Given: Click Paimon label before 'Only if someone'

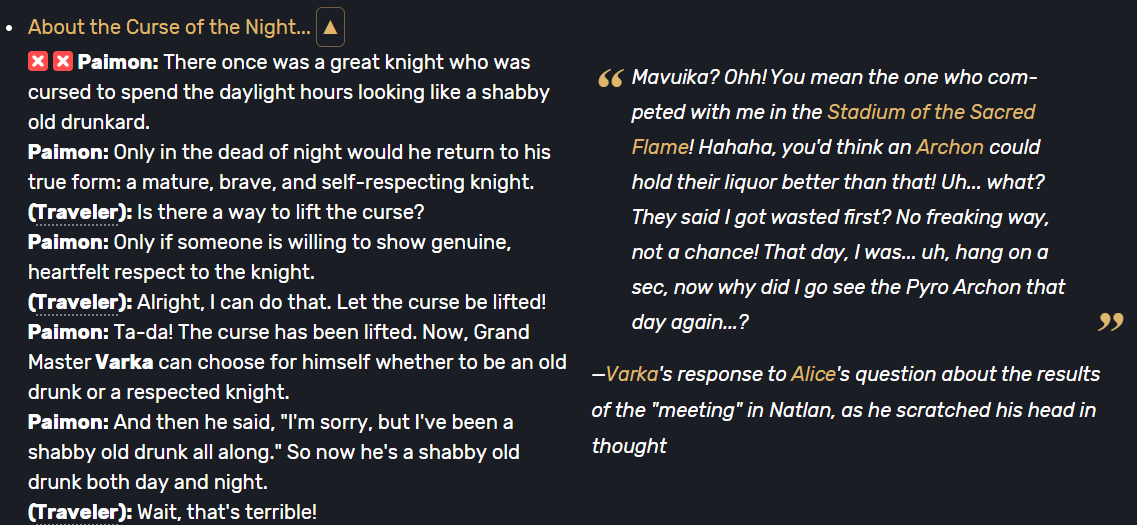Looking at the screenshot, I should 68,242.
